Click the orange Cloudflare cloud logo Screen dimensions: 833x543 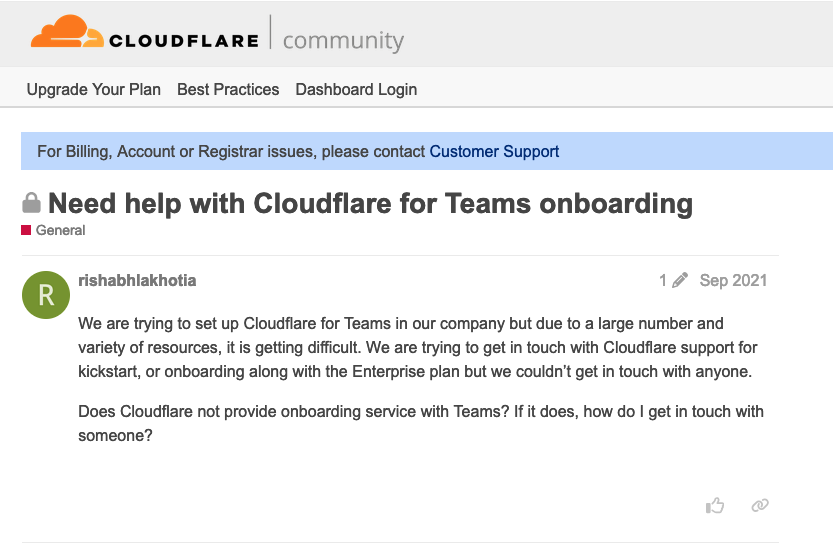click(x=67, y=32)
